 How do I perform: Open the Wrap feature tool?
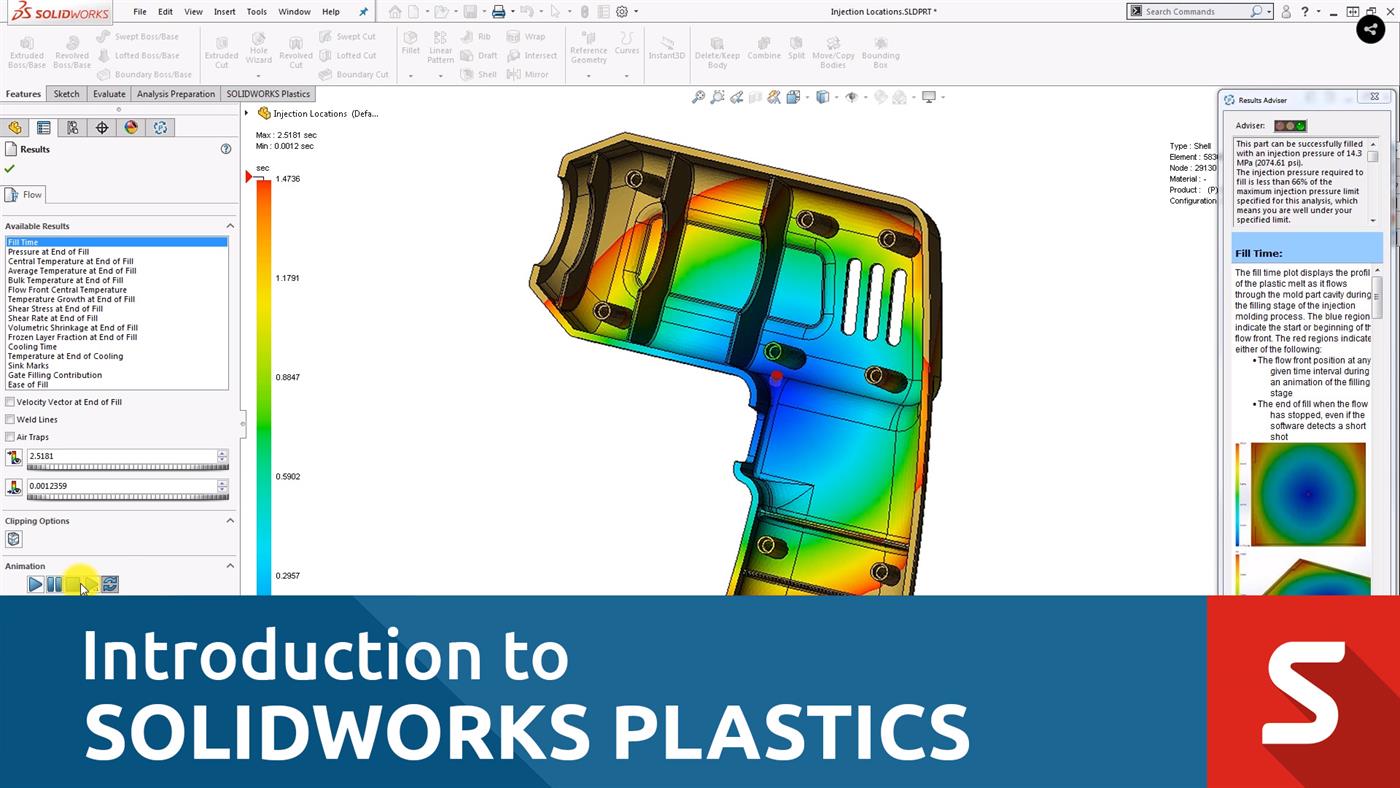[x=528, y=36]
